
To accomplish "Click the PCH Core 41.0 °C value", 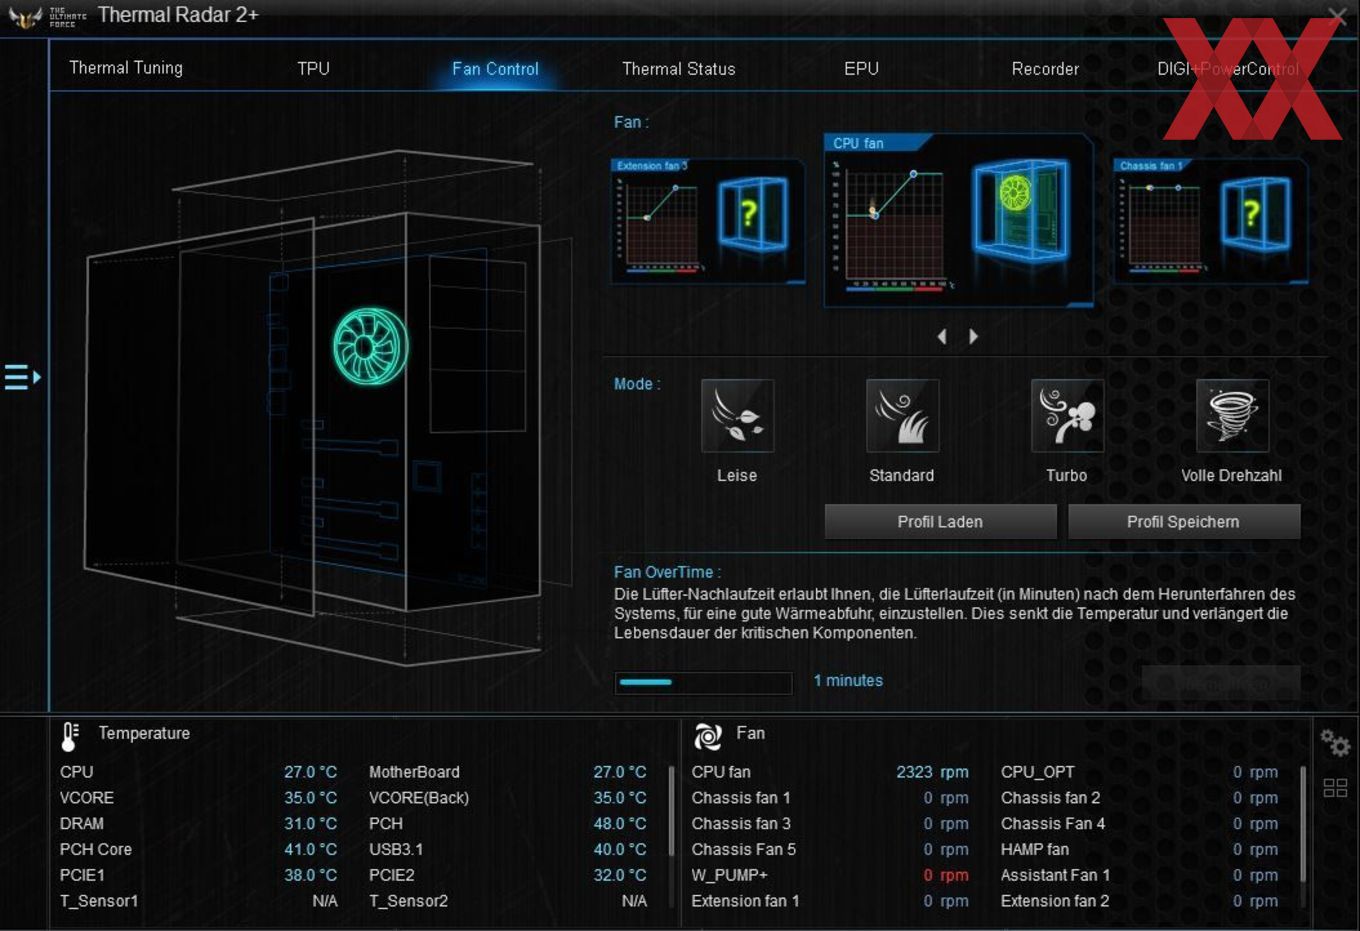I will click(310, 850).
